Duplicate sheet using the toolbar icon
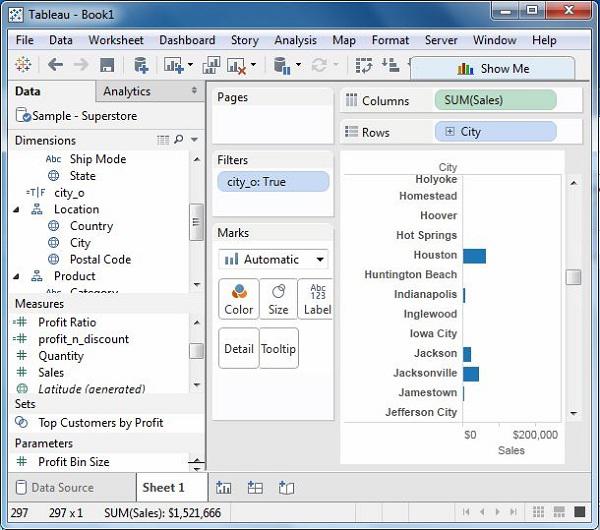This screenshot has width=600, height=530. click(211, 65)
